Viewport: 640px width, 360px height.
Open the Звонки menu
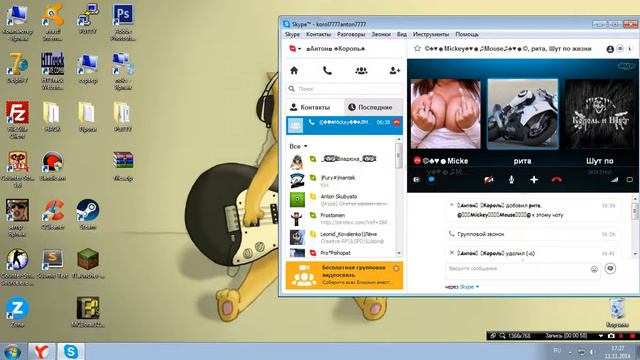tap(381, 34)
